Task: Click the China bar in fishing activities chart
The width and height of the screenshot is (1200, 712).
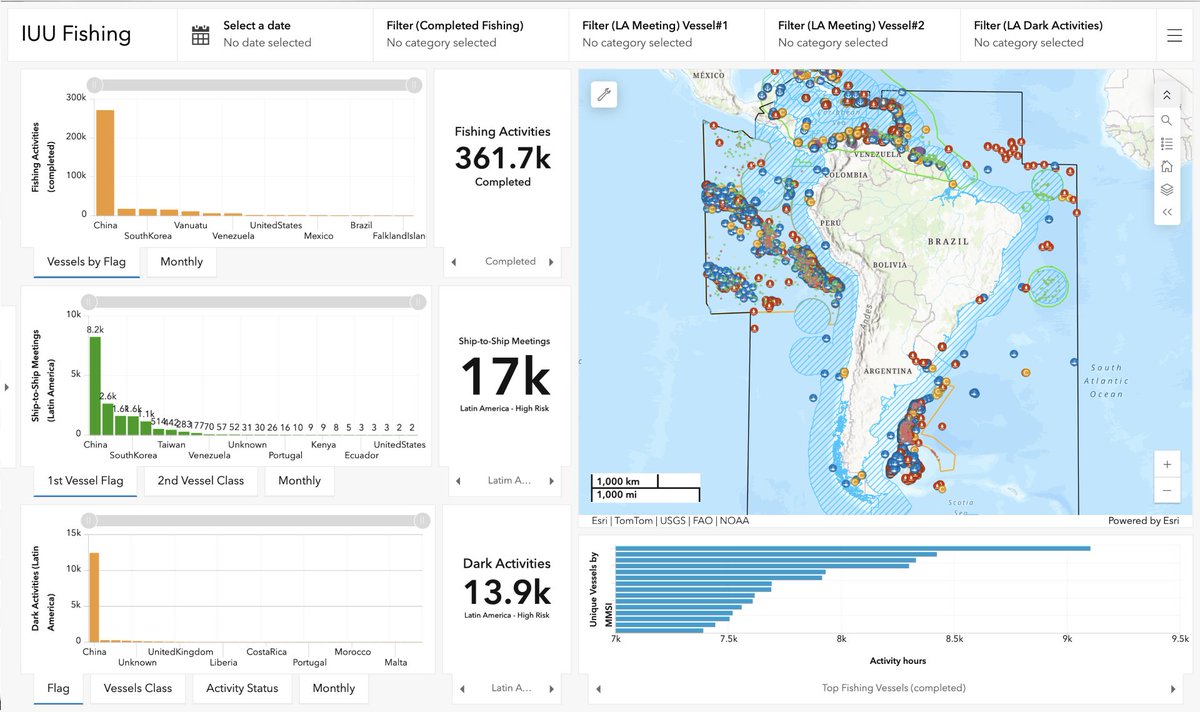Action: coord(105,162)
